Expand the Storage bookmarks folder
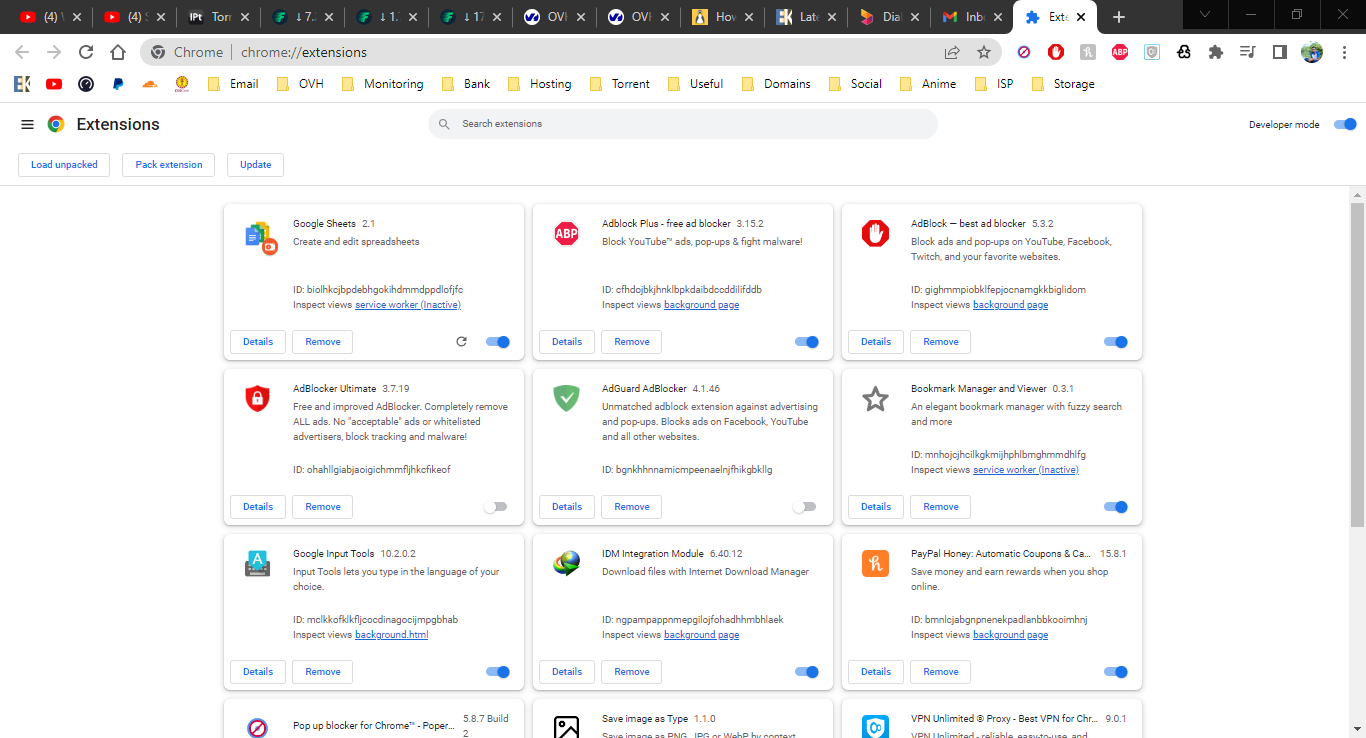 tap(1063, 84)
